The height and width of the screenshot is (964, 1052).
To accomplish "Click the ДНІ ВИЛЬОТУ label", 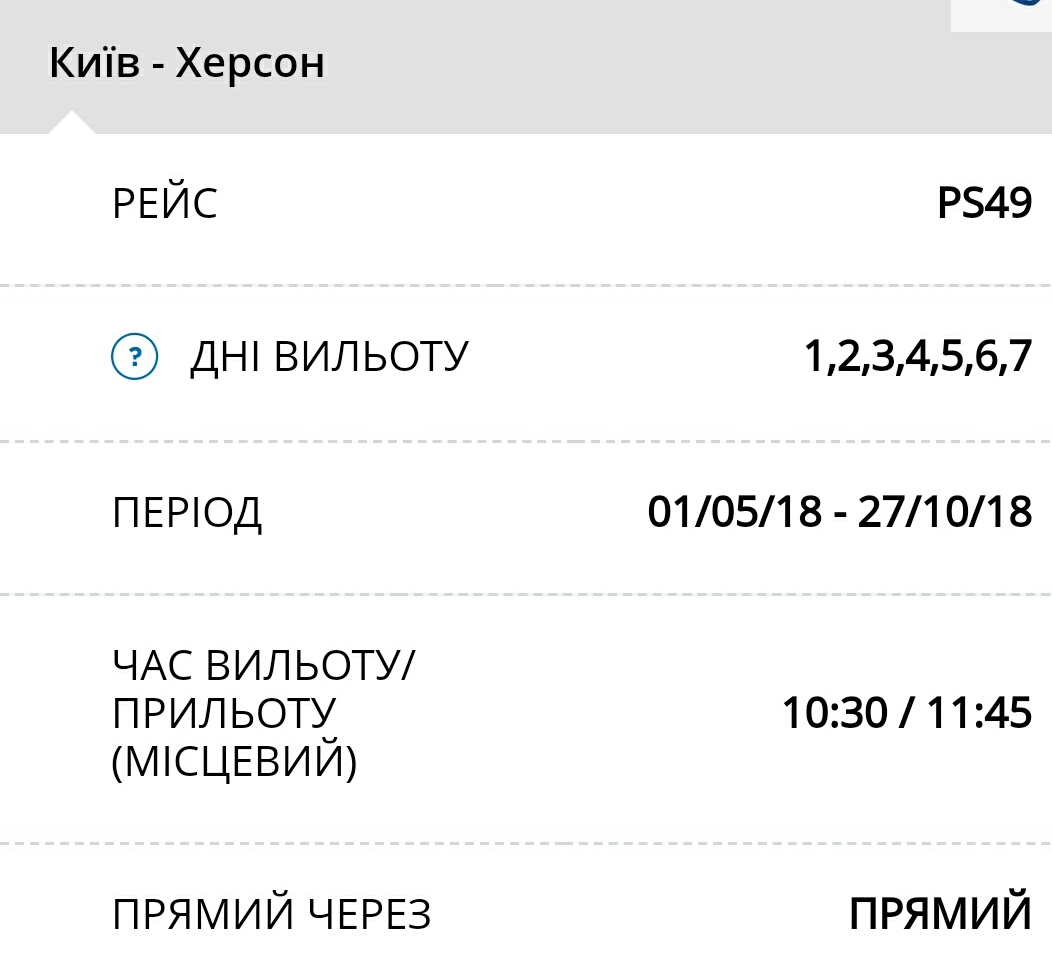I will (329, 357).
